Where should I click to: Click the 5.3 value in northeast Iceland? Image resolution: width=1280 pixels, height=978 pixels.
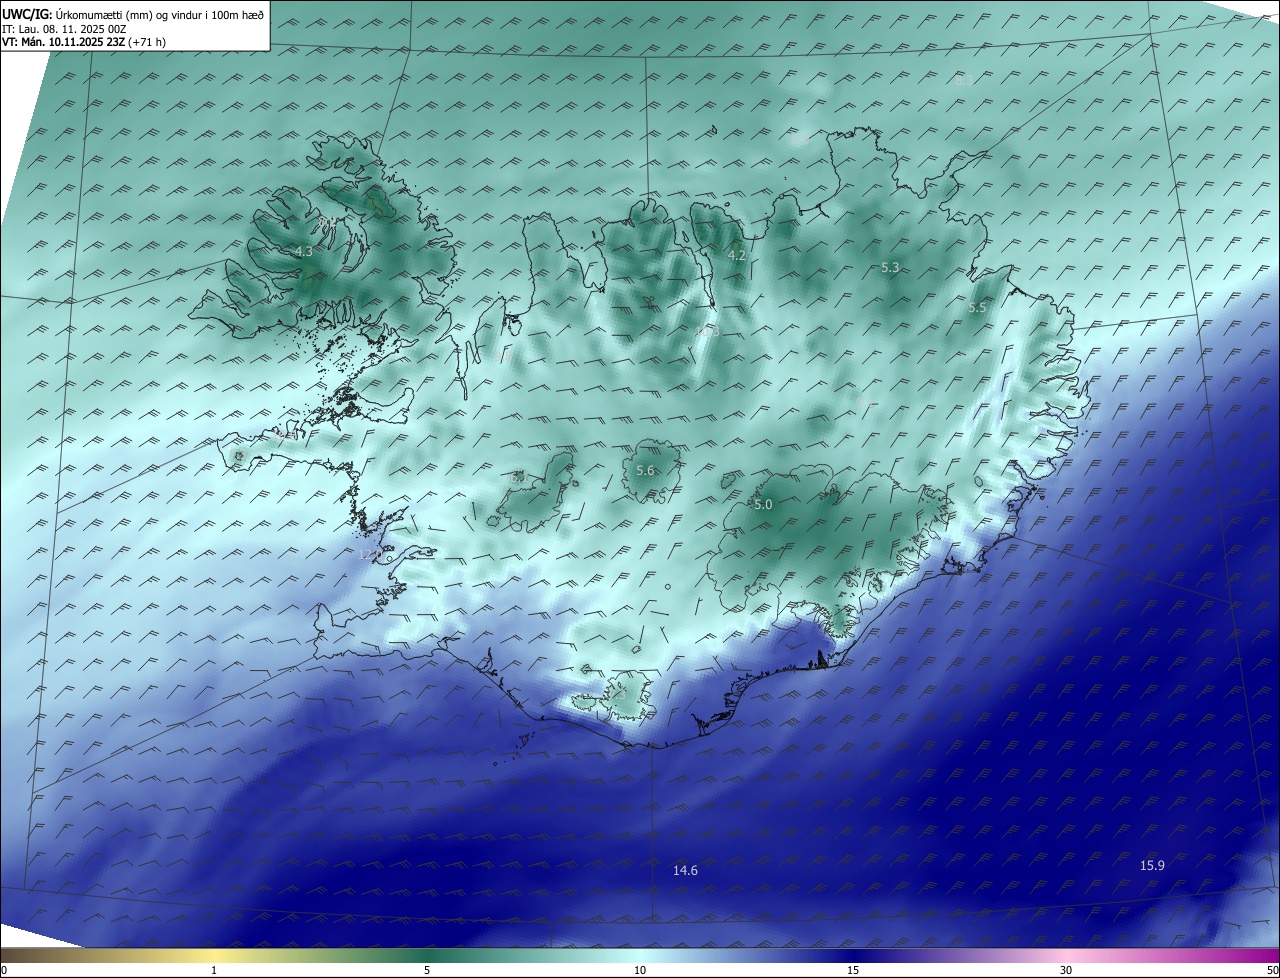coord(890,267)
